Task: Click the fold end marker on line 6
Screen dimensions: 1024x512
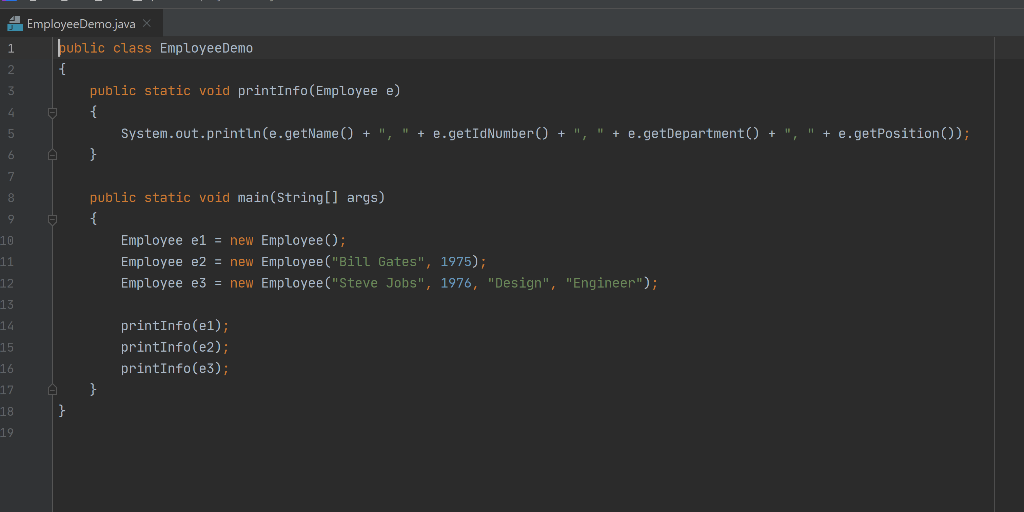Action: click(x=52, y=155)
